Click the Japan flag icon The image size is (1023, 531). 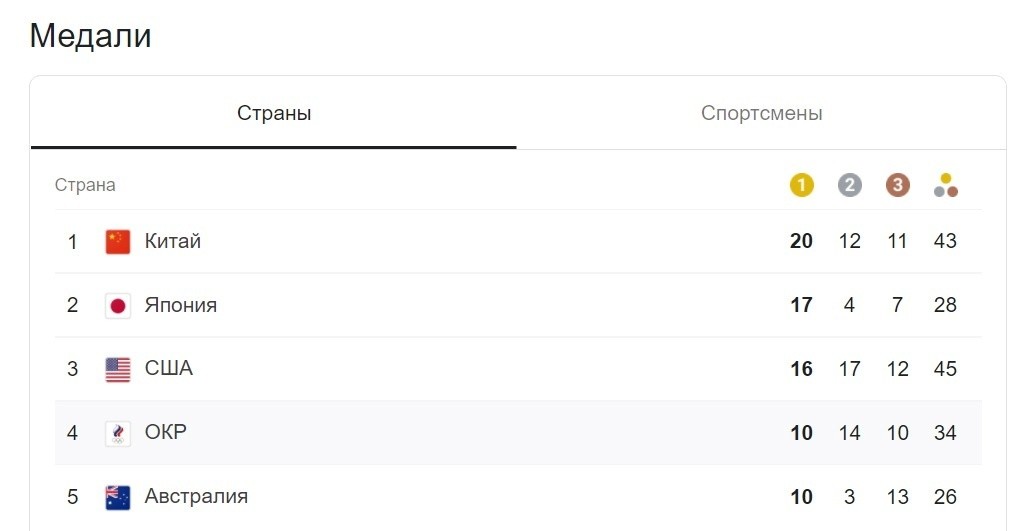click(x=118, y=305)
